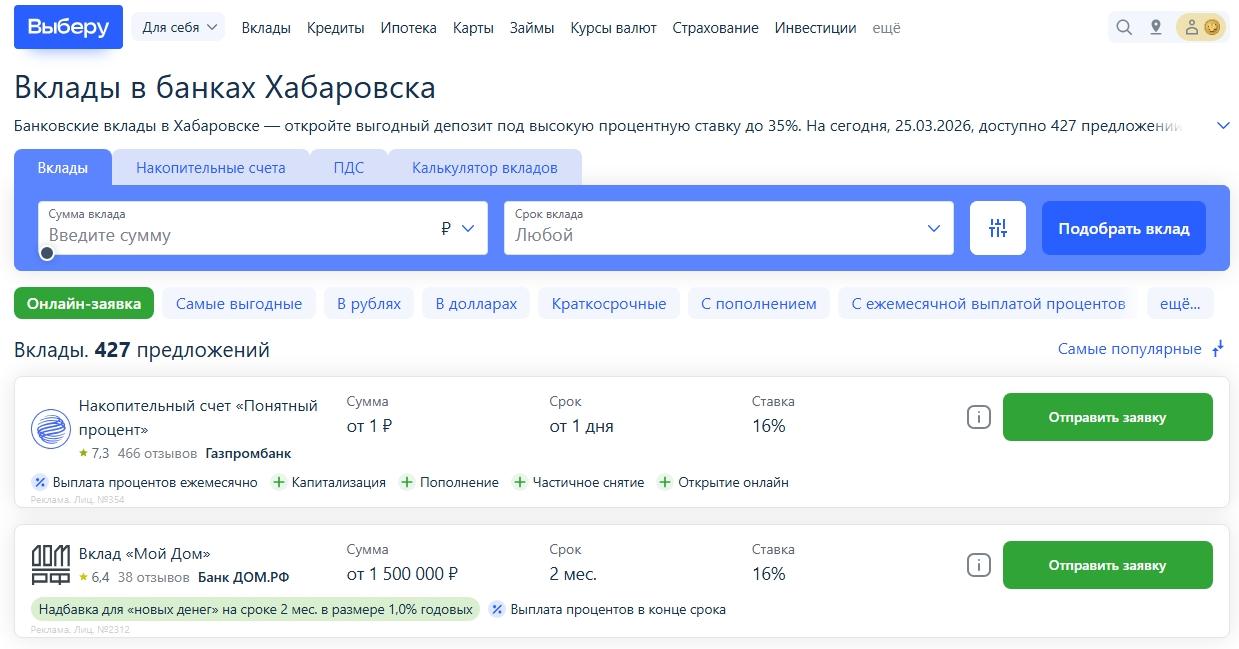Screen dimensions: 1239x649
Task: Open the «Ипотека» menu item
Action: point(408,28)
